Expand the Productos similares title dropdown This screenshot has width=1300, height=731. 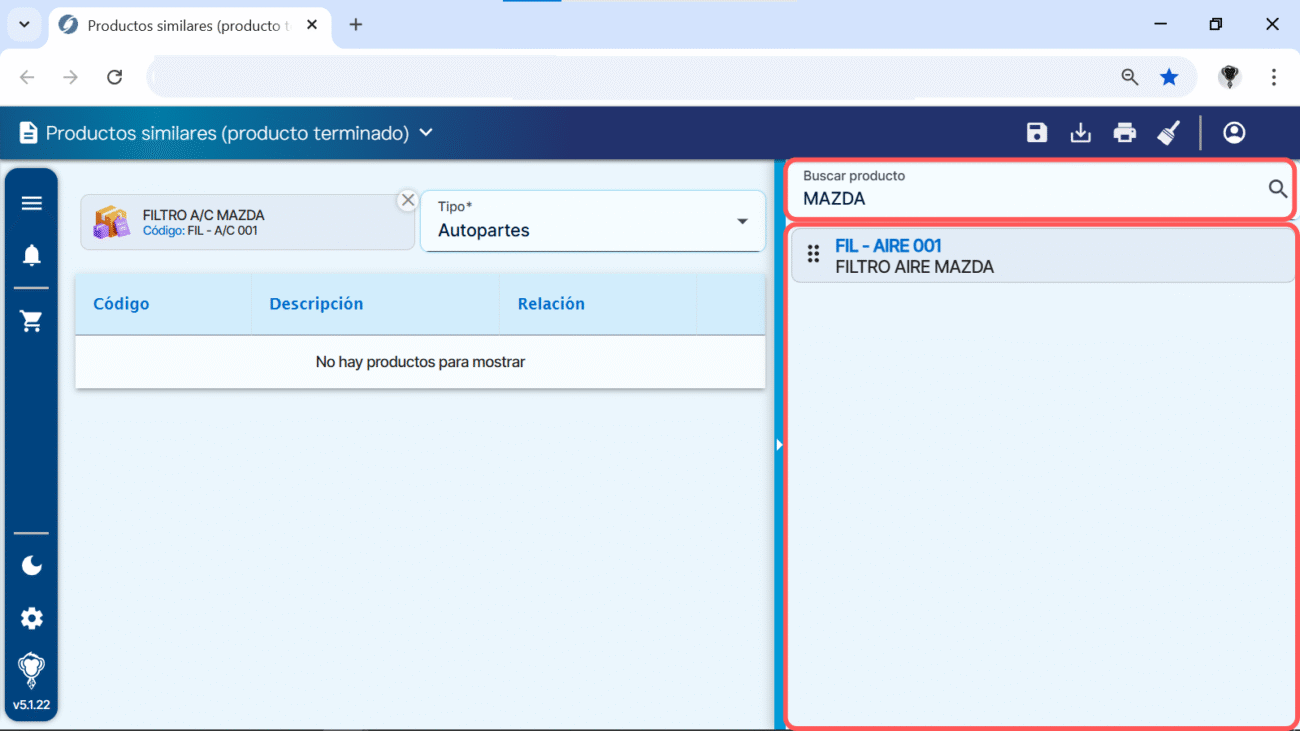click(426, 133)
